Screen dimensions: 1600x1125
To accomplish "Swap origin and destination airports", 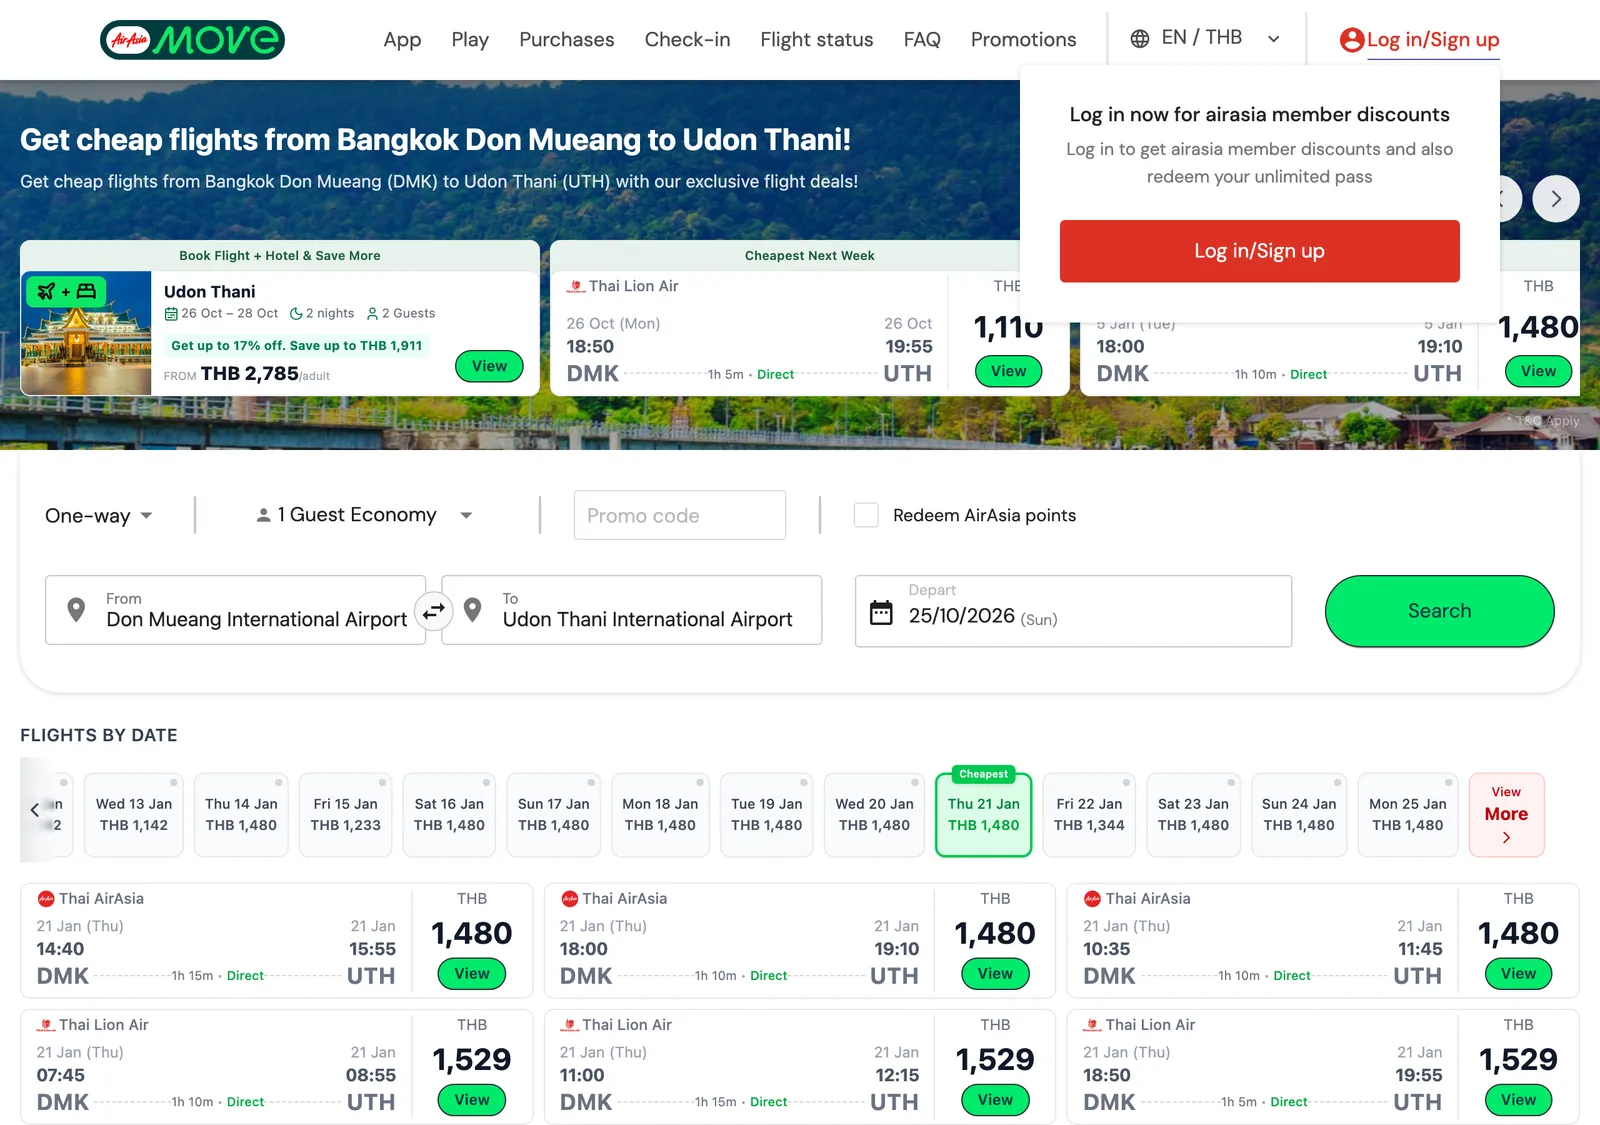I will click(434, 610).
